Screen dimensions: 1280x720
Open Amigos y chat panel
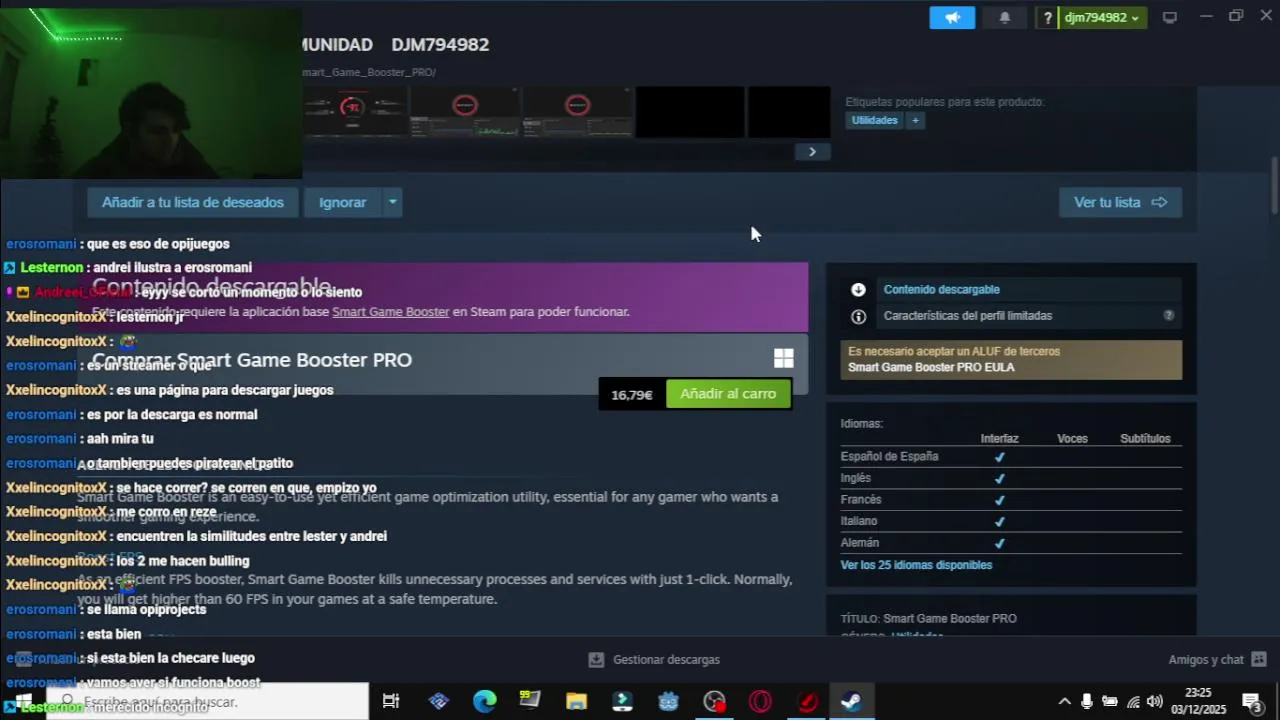[x=1206, y=660]
